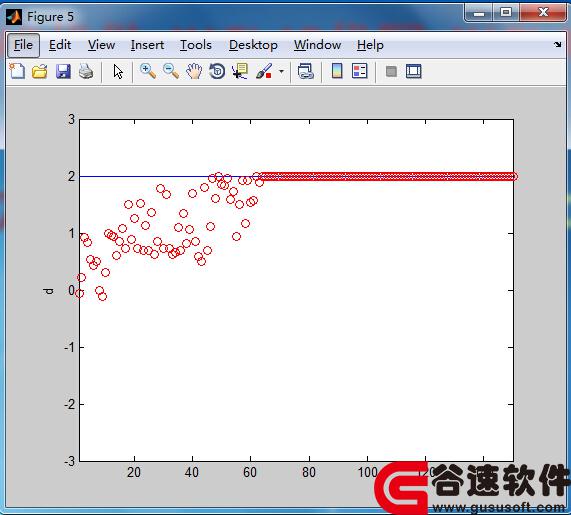Click the y-axis tick label '3'
Screen dimensions: 571x515
pos(71,119)
